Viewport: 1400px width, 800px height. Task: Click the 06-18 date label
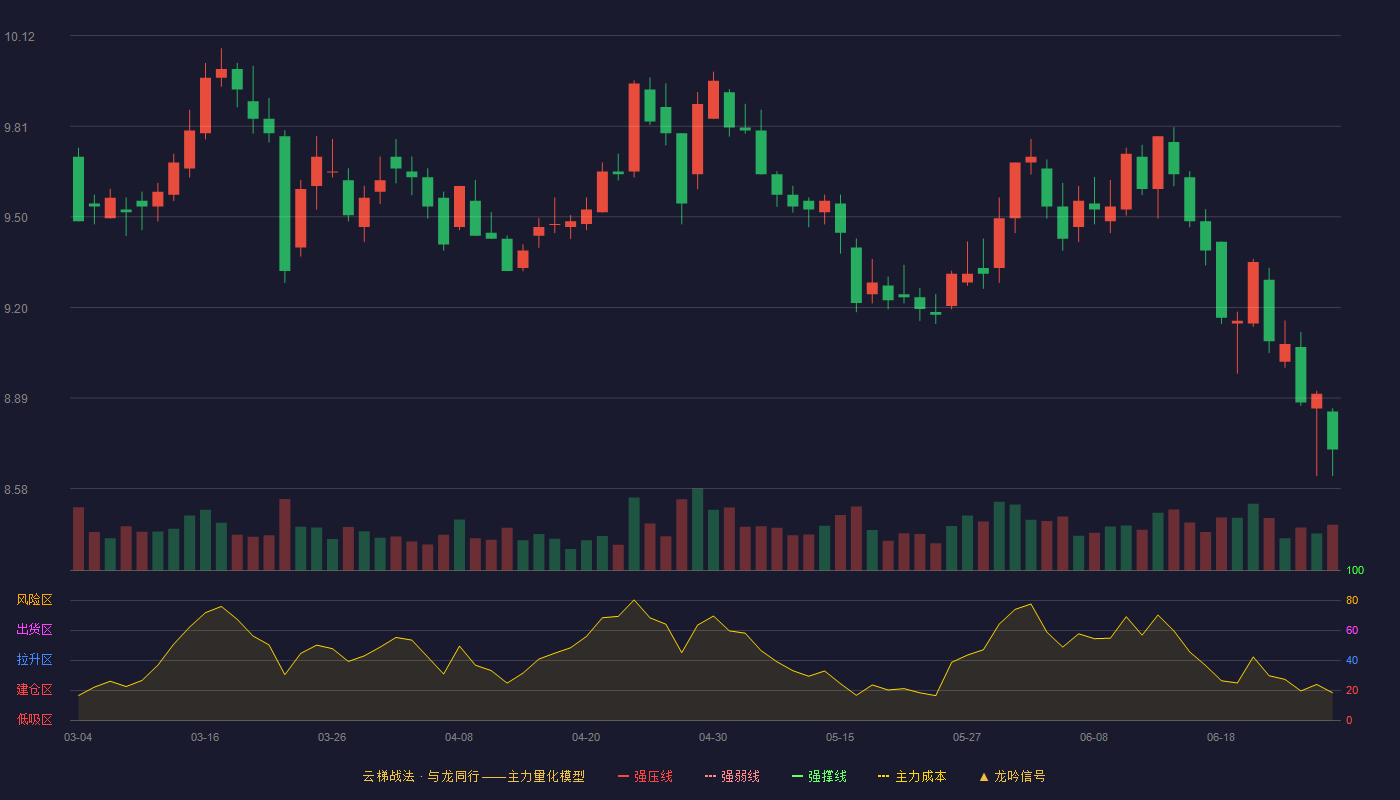(x=1221, y=737)
